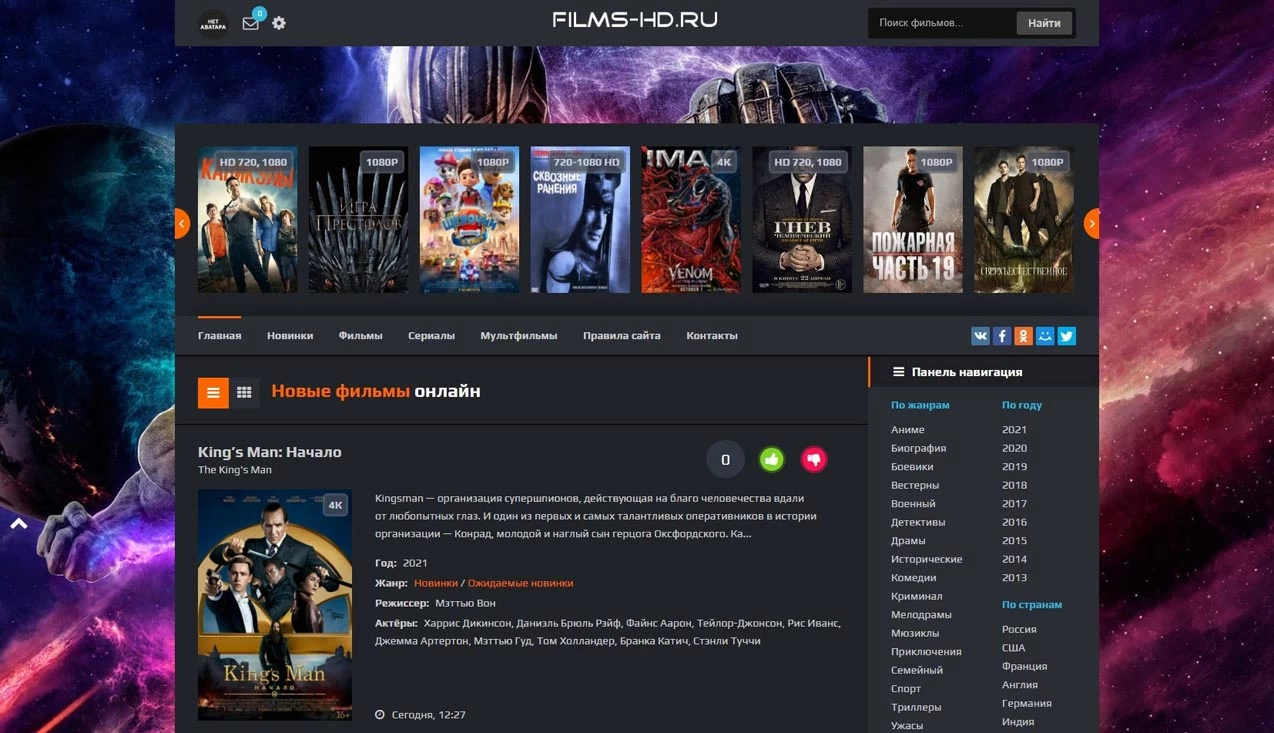Image resolution: width=1274 pixels, height=733 pixels.
Task: Choose Детективы in the genre list
Action: [918, 522]
